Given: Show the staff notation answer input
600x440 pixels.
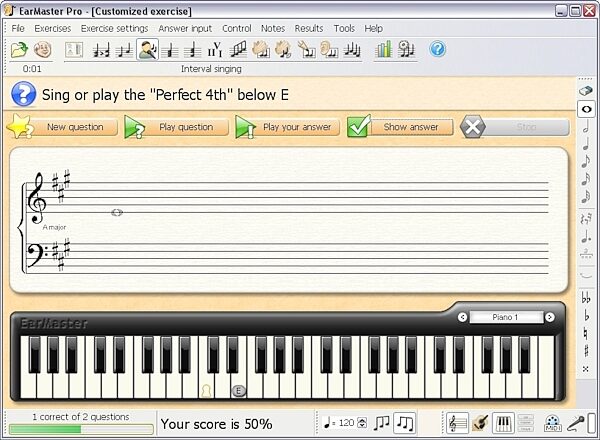Looking at the screenshot, I should tap(458, 423).
